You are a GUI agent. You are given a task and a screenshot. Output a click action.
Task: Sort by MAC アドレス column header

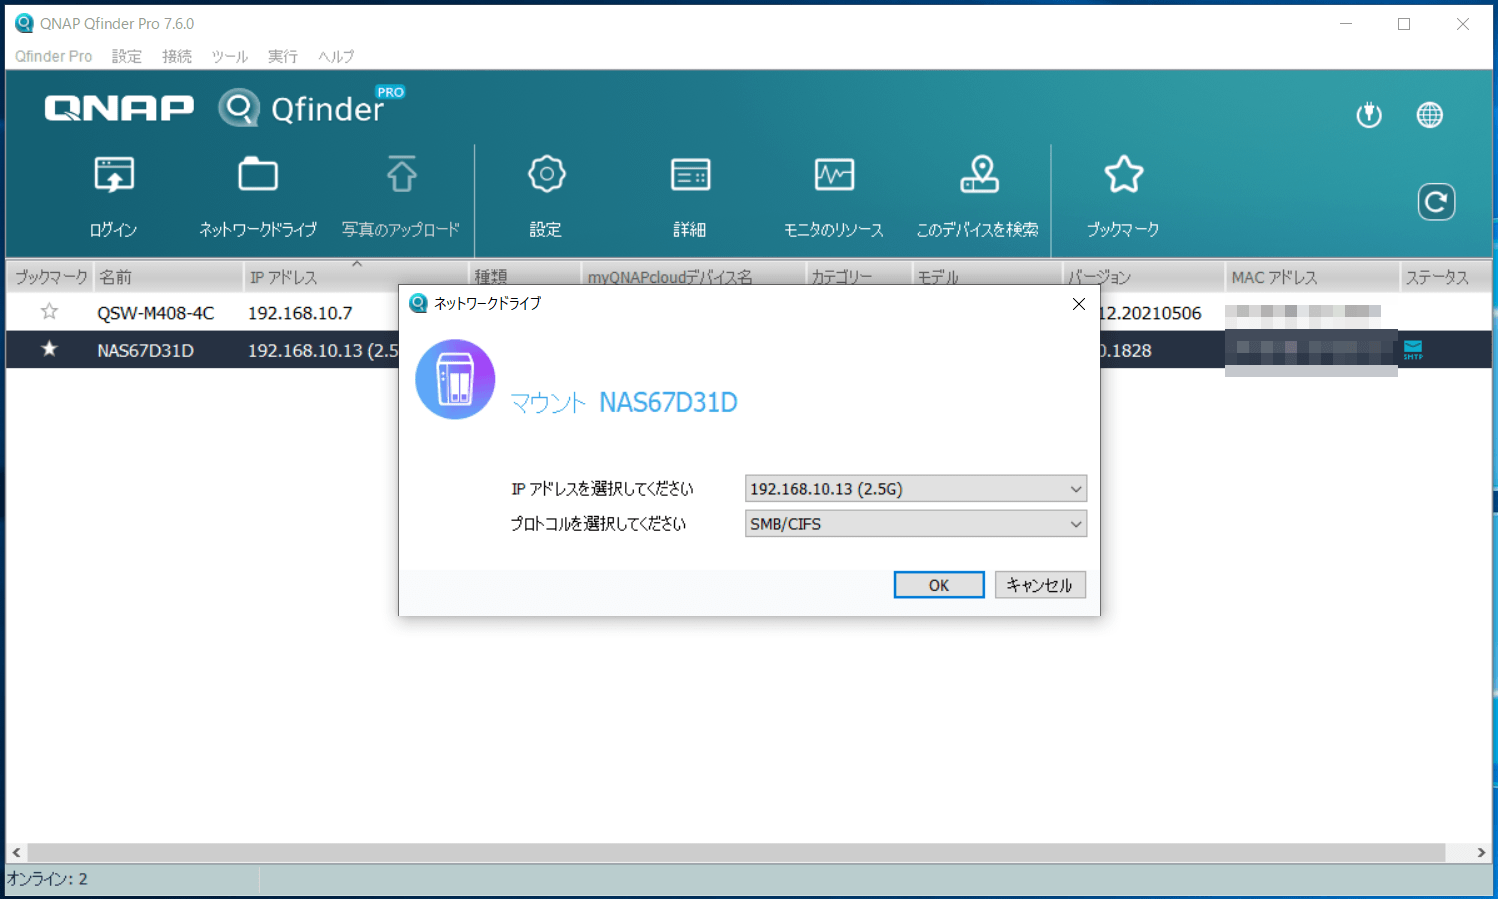click(x=1312, y=277)
